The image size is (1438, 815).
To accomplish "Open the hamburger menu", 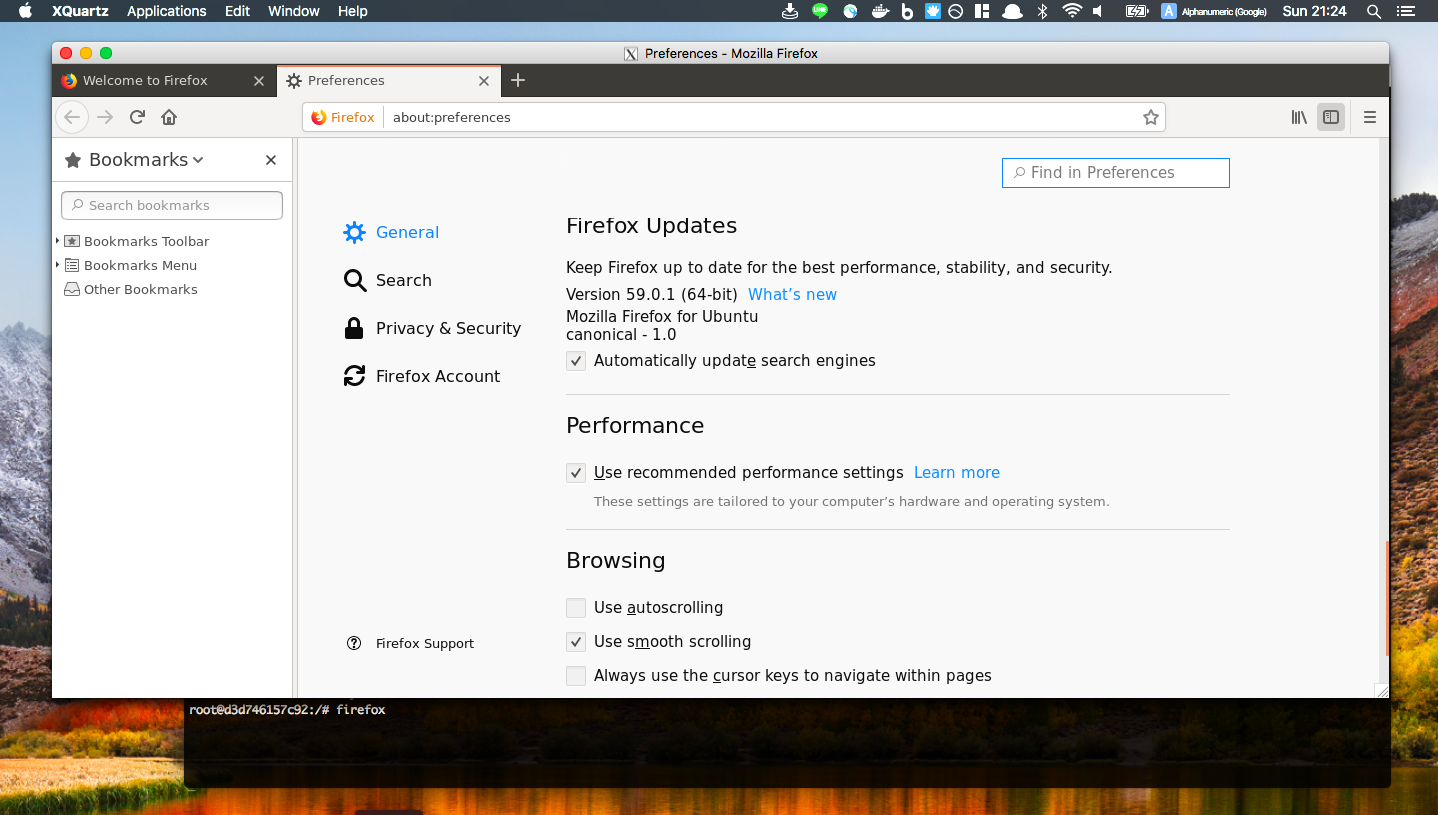I will pyautogui.click(x=1370, y=117).
